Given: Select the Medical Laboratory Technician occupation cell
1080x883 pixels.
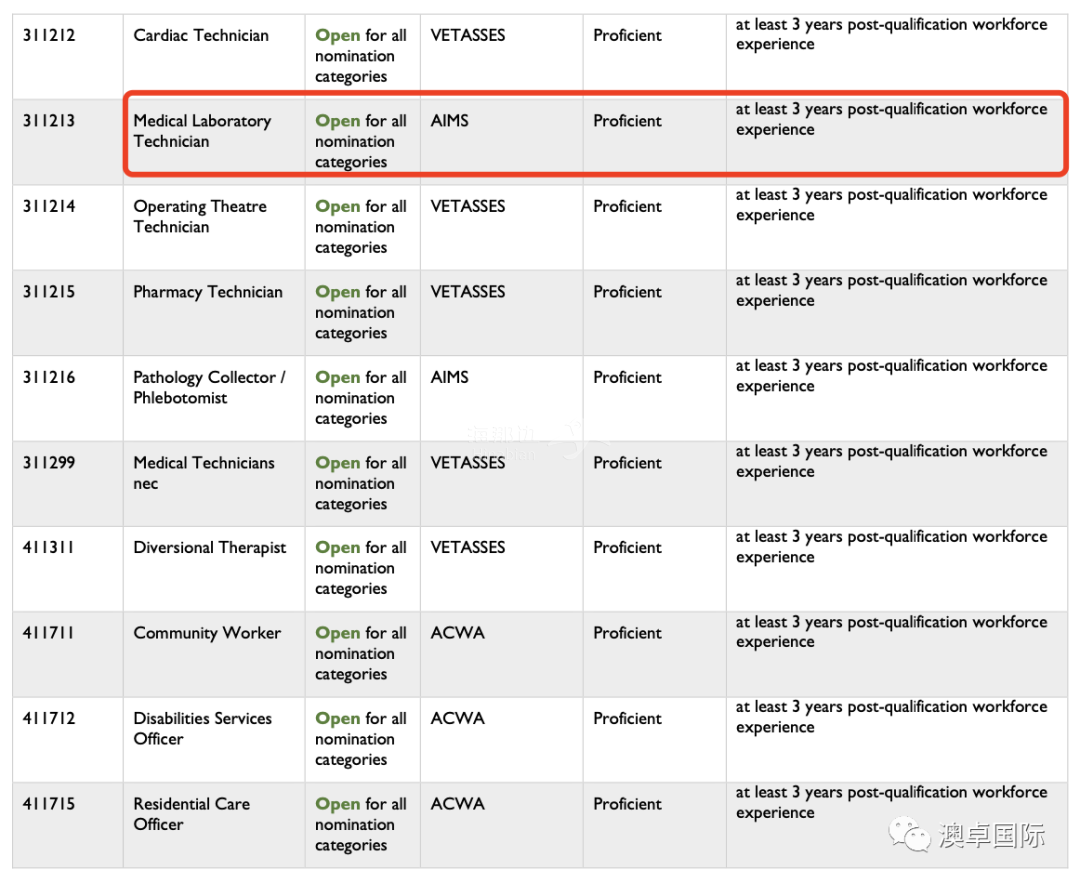Looking at the screenshot, I should pyautogui.click(x=202, y=131).
